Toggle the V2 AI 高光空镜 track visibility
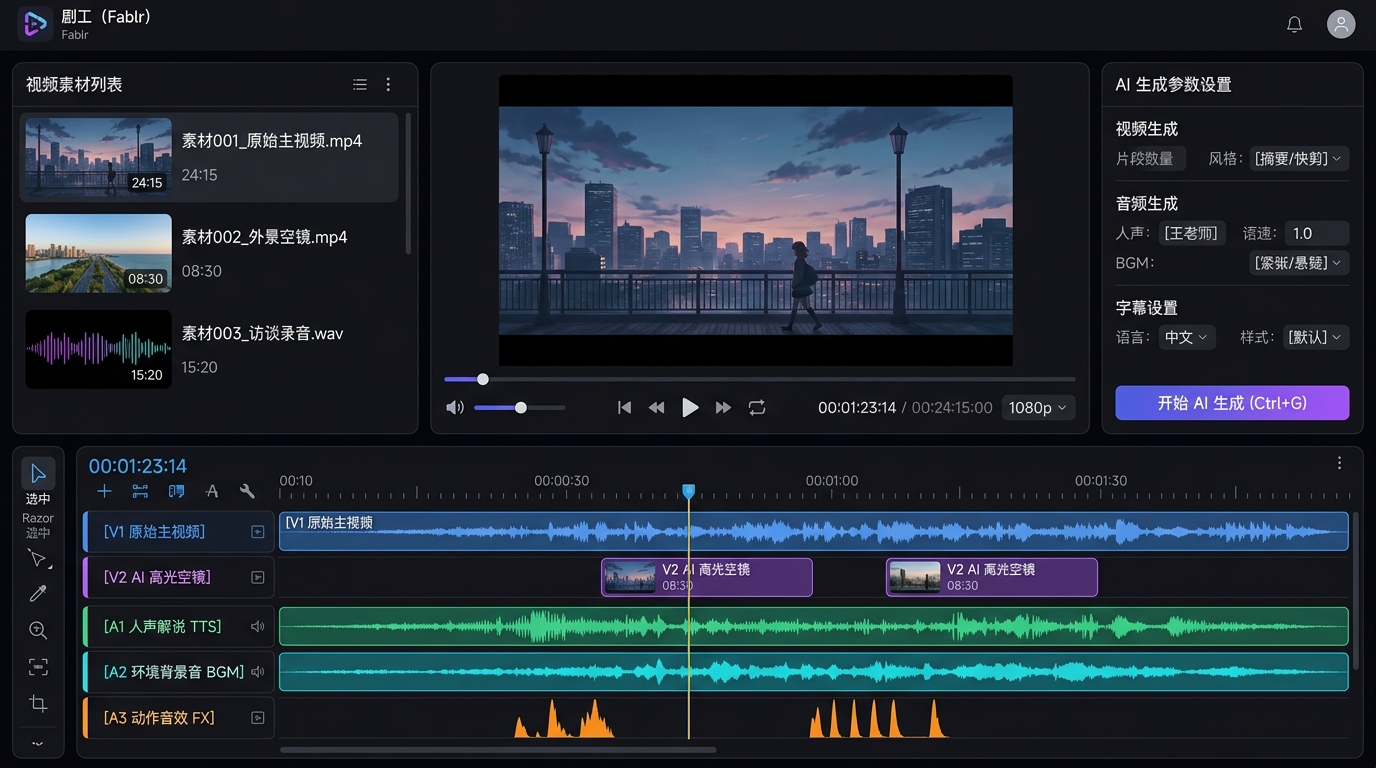This screenshot has width=1376, height=768. click(258, 577)
